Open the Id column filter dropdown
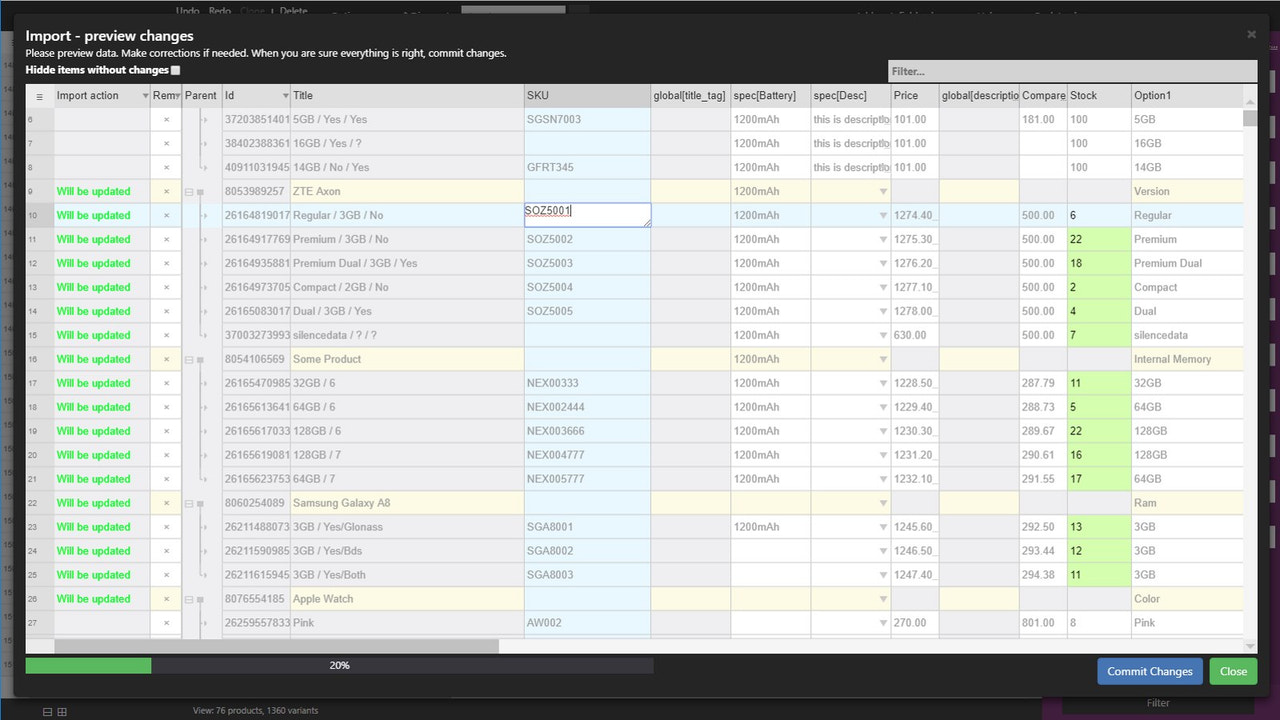Screen dimensions: 1280x720 click(x=283, y=95)
